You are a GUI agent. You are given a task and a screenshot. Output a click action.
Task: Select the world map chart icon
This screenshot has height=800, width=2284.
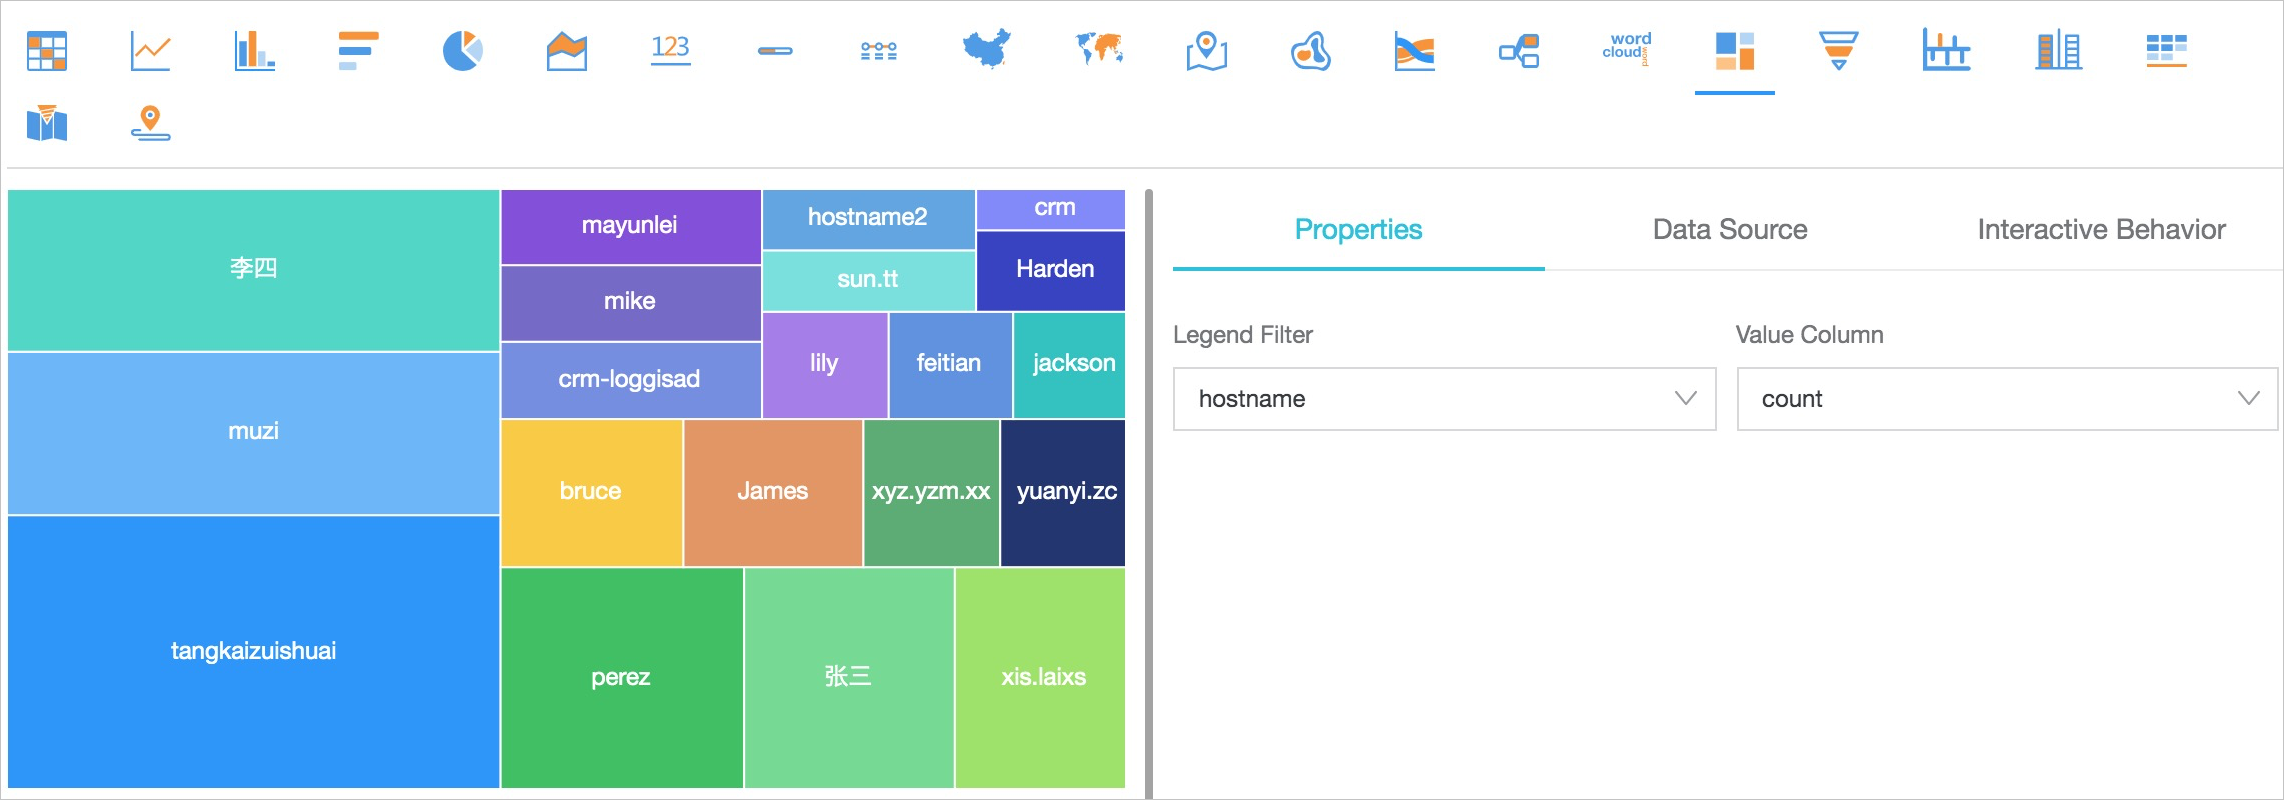(x=1098, y=50)
